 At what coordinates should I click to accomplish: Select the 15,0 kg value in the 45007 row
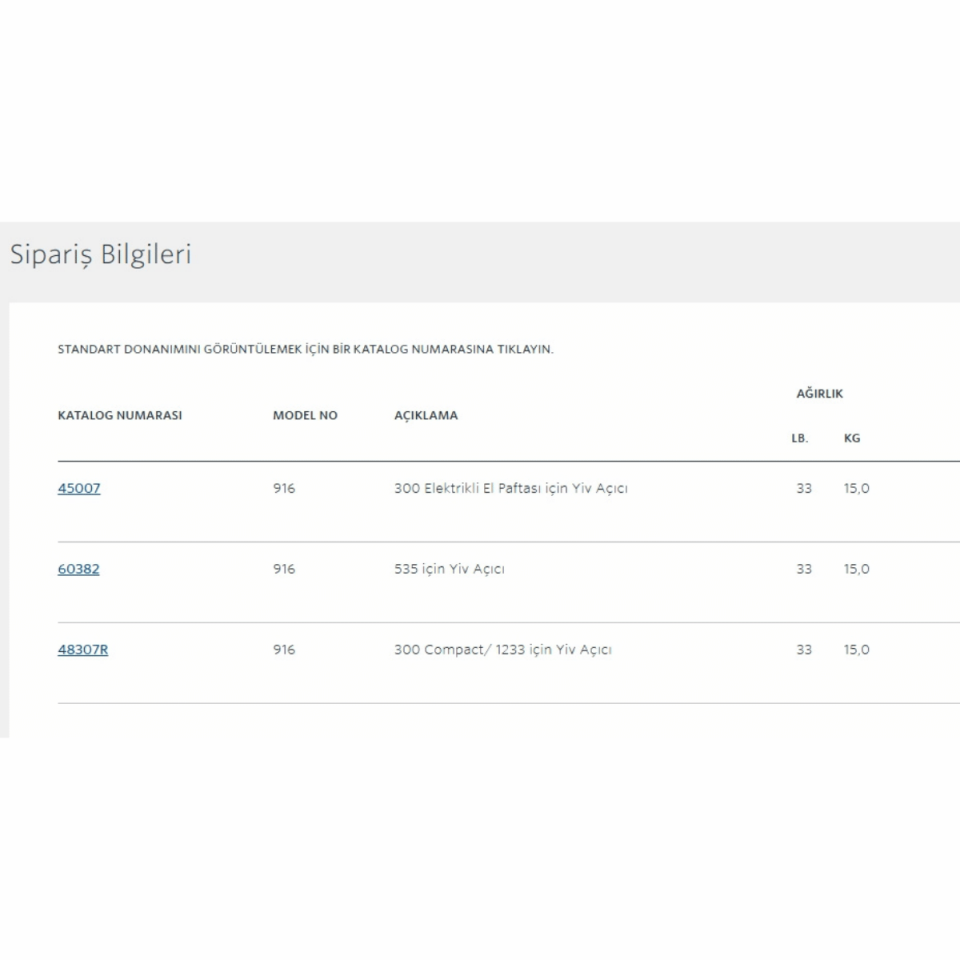[856, 489]
